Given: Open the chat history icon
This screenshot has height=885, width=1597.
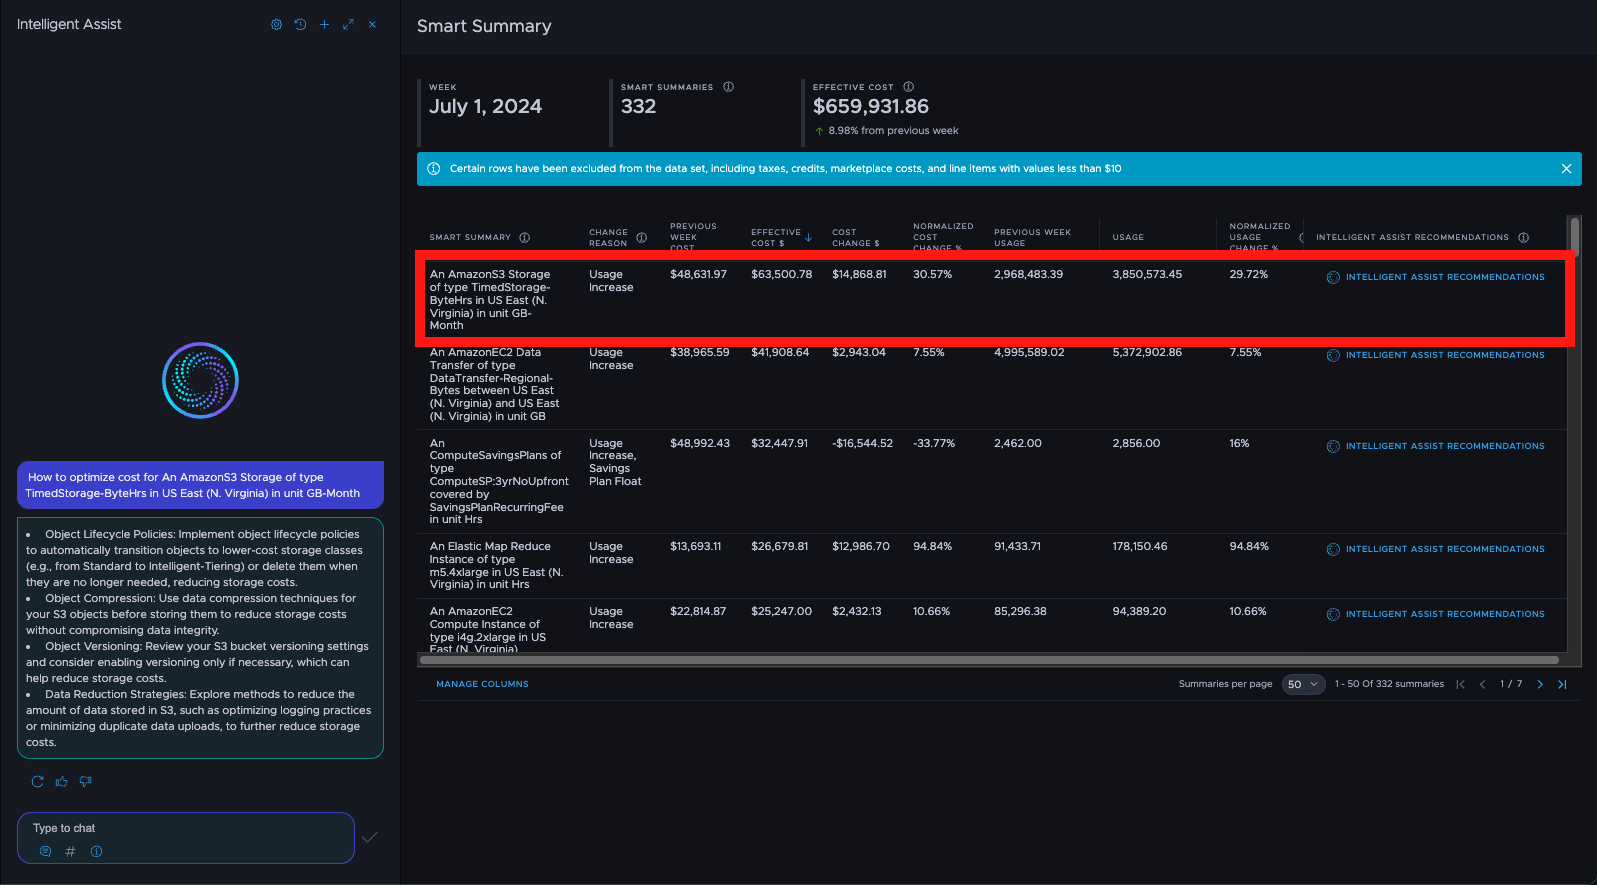Looking at the screenshot, I should tap(300, 25).
